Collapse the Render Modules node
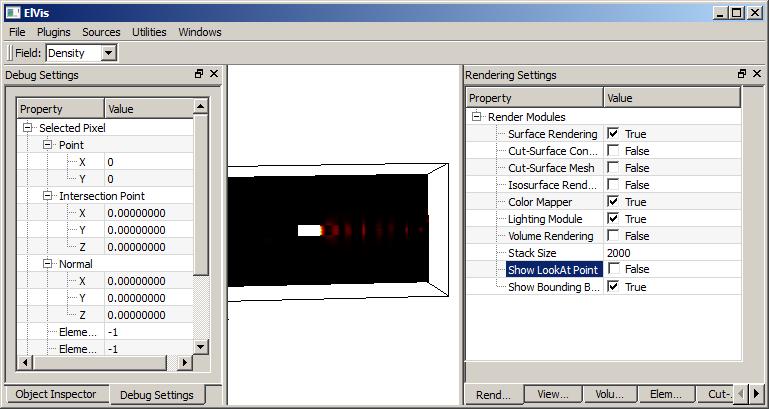 [476, 117]
